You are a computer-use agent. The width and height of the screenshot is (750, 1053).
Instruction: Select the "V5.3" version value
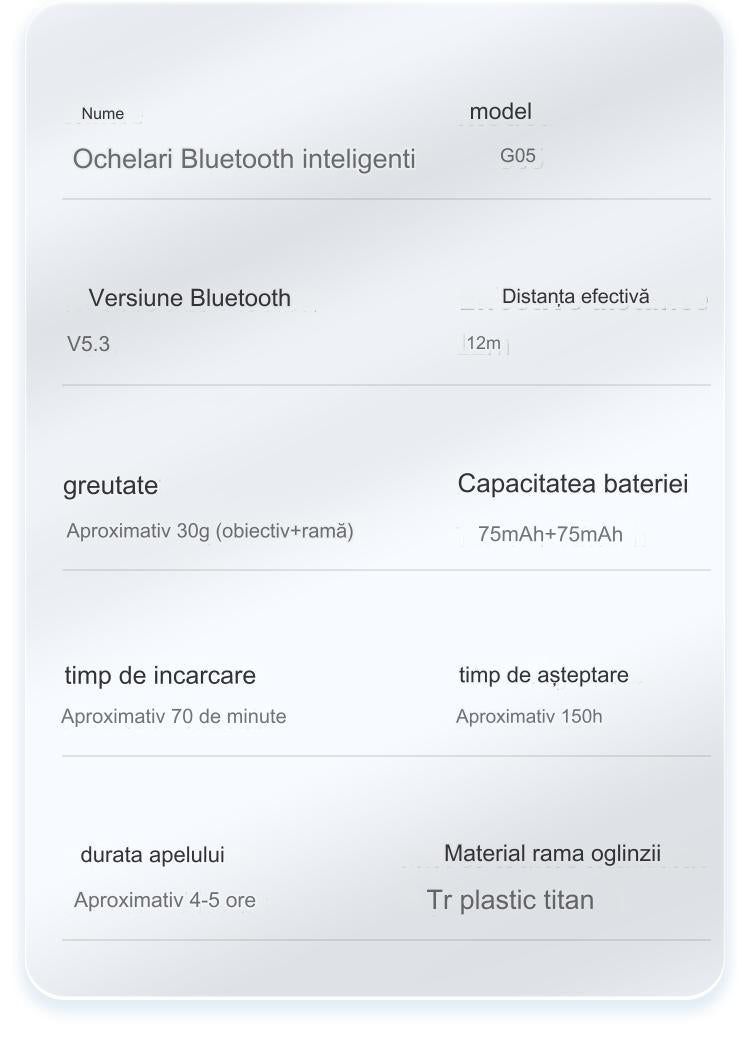coord(88,345)
